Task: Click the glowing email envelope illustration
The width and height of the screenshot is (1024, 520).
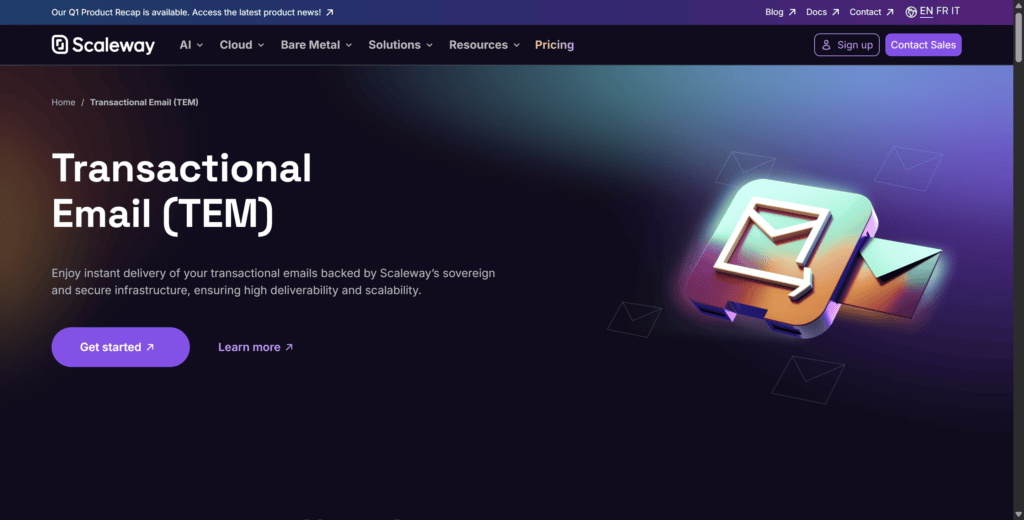Action: (813, 258)
